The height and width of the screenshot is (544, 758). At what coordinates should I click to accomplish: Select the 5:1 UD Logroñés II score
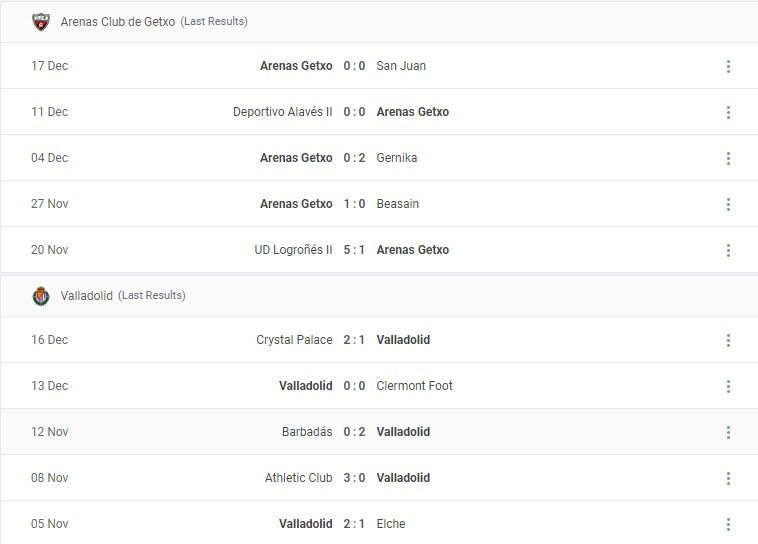point(354,250)
